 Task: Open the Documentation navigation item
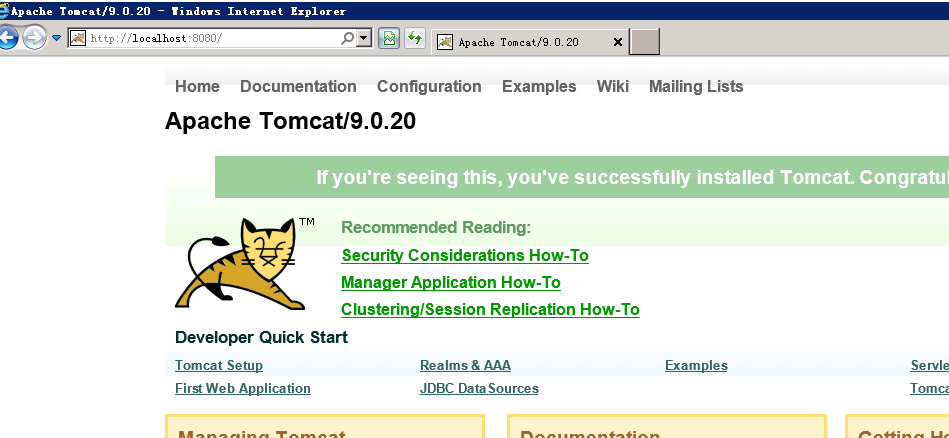pos(298,87)
